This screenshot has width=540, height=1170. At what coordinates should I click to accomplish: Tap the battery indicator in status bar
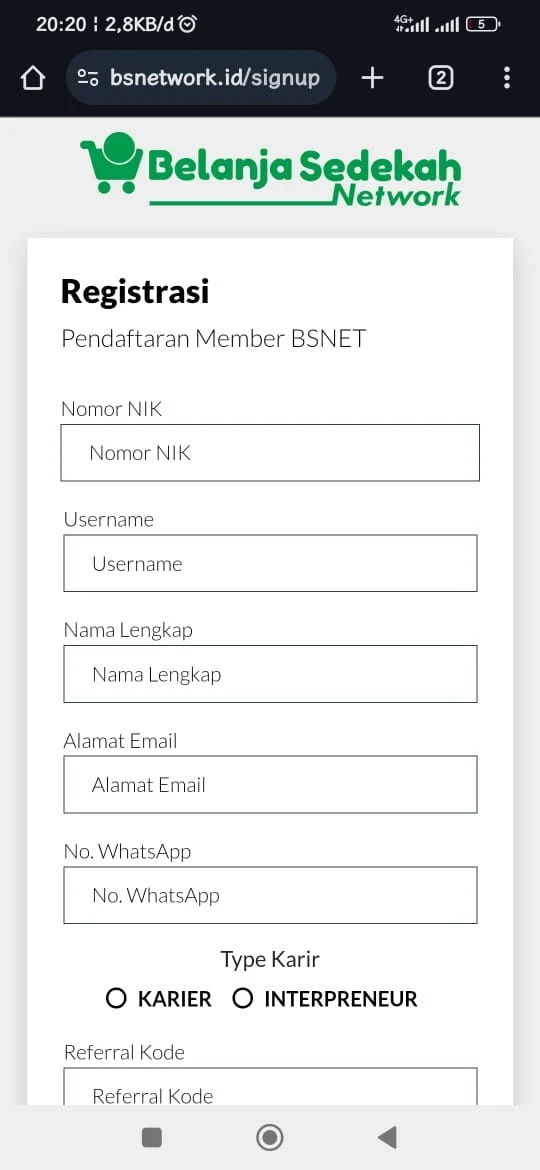click(483, 25)
